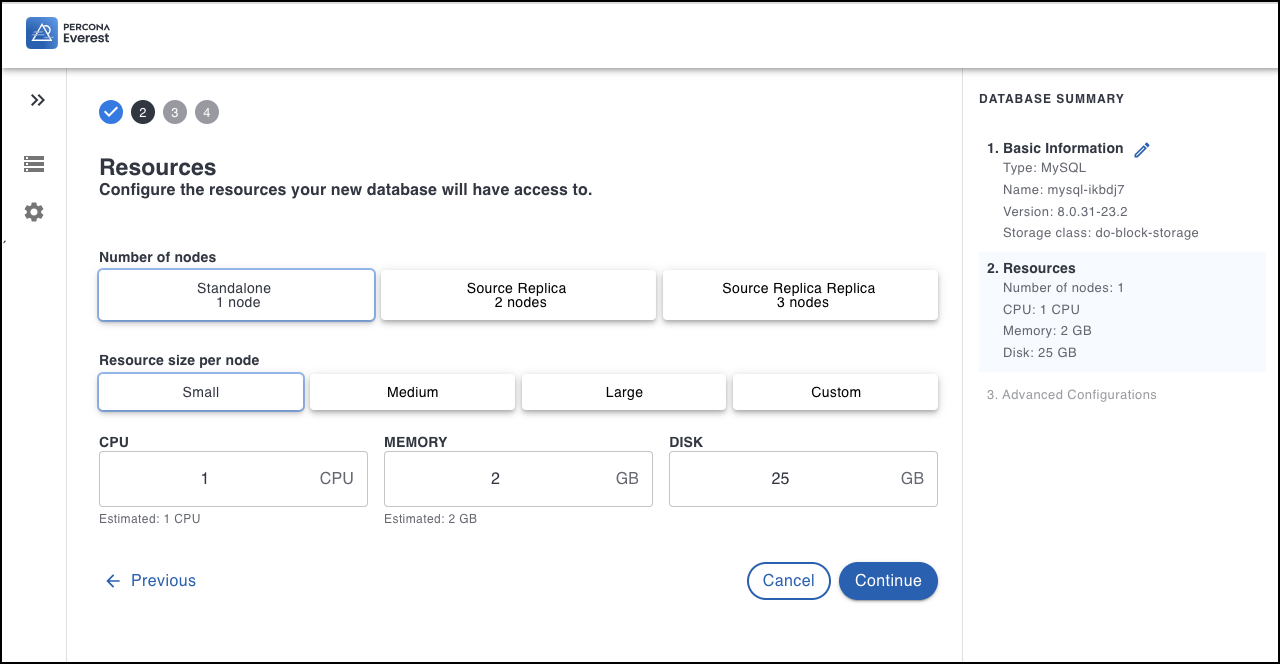Viewport: 1280px width, 664px height.
Task: Select Source Replica 2 nodes option
Action: pyautogui.click(x=519, y=295)
